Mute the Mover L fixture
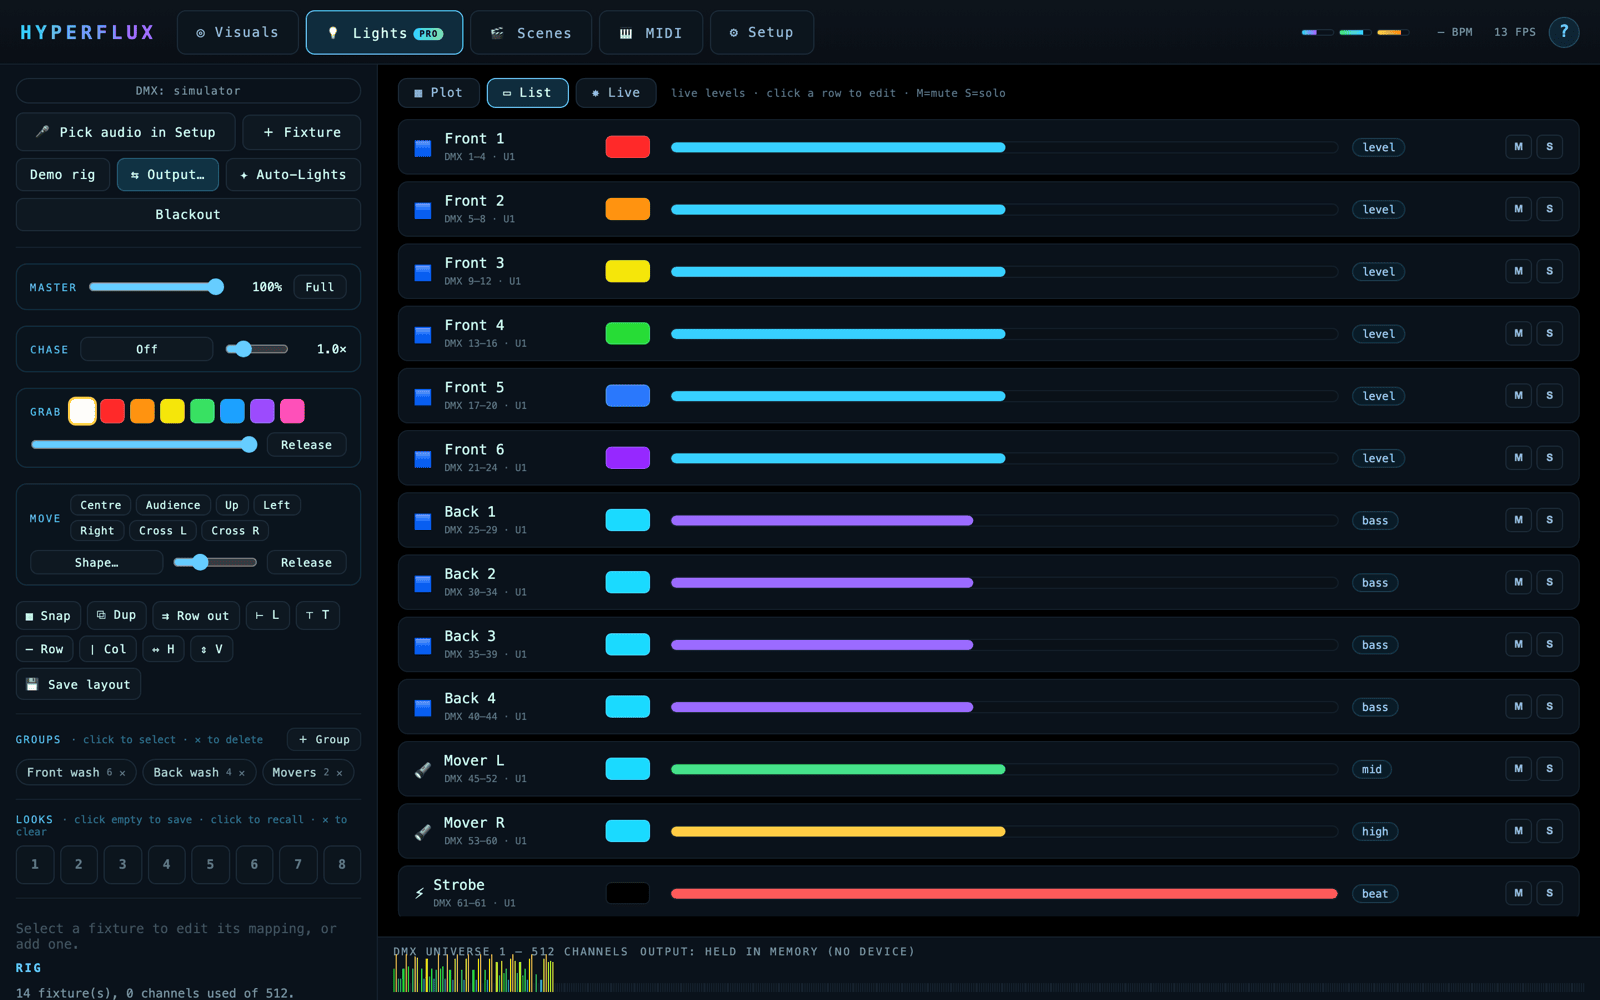The image size is (1600, 1000). pyautogui.click(x=1518, y=769)
